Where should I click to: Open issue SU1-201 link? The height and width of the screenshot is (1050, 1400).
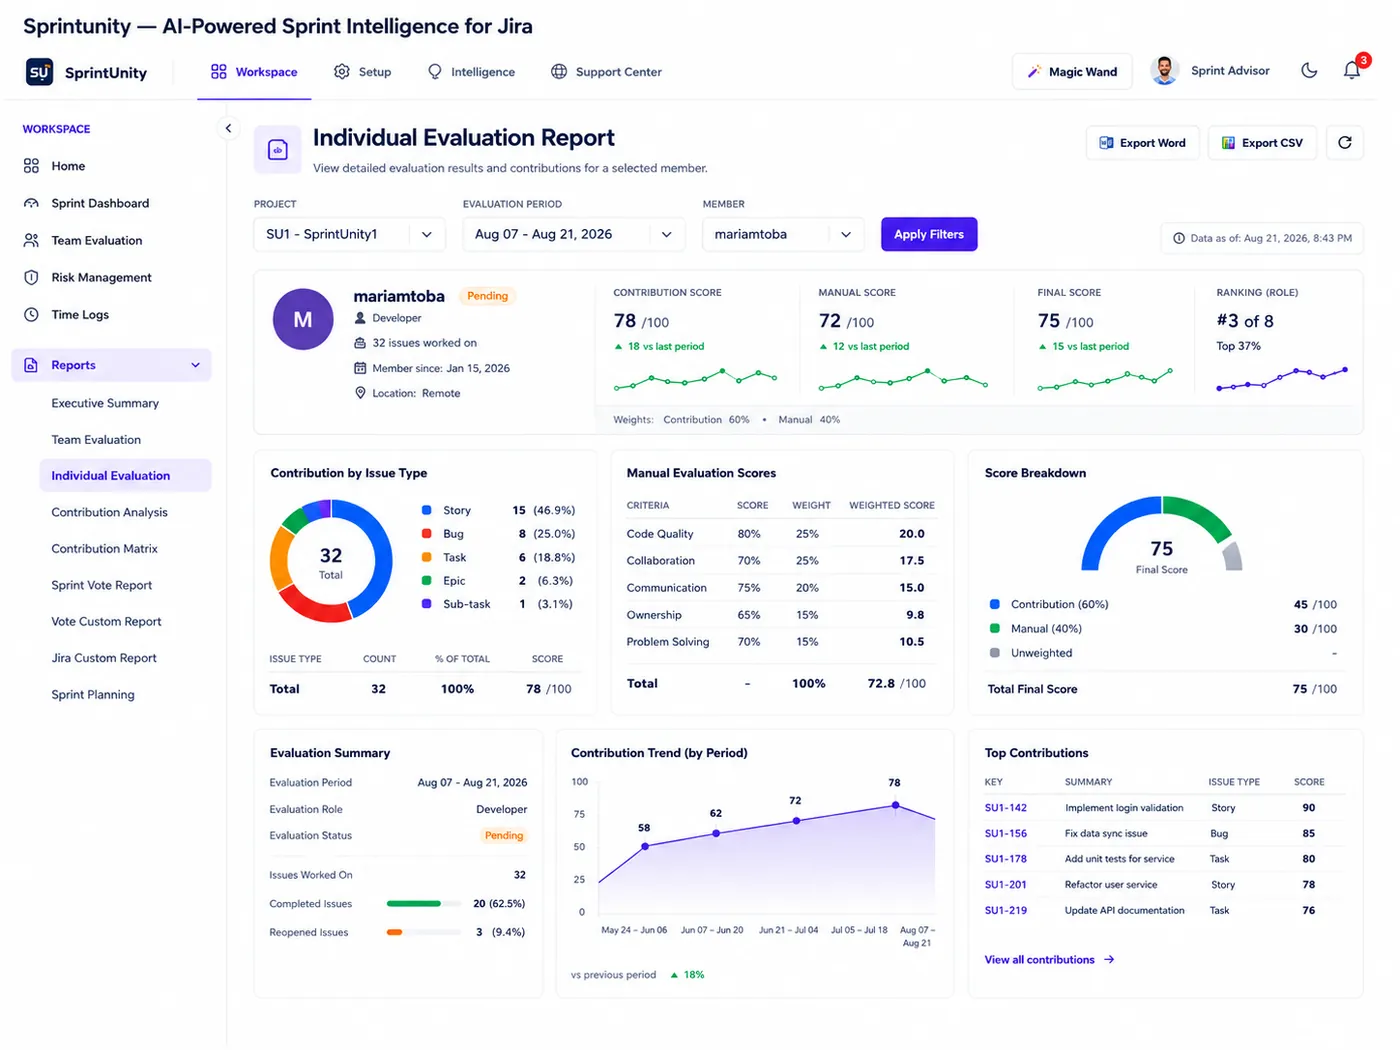pos(1006,885)
